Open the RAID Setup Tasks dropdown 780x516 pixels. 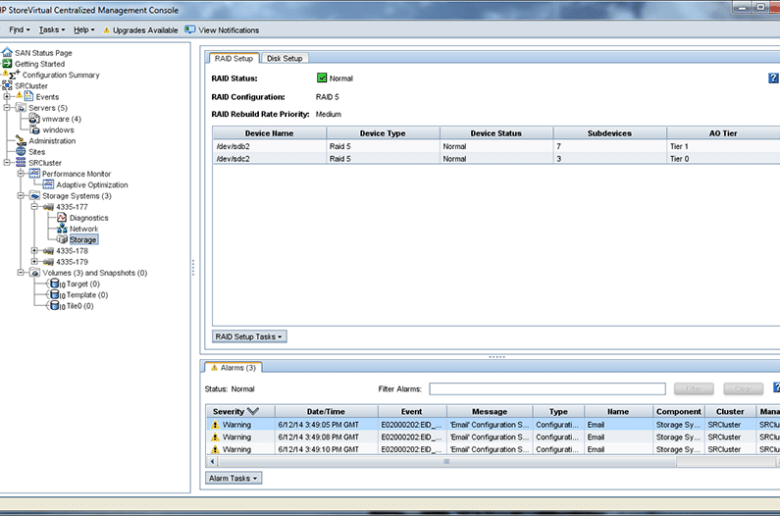(249, 336)
